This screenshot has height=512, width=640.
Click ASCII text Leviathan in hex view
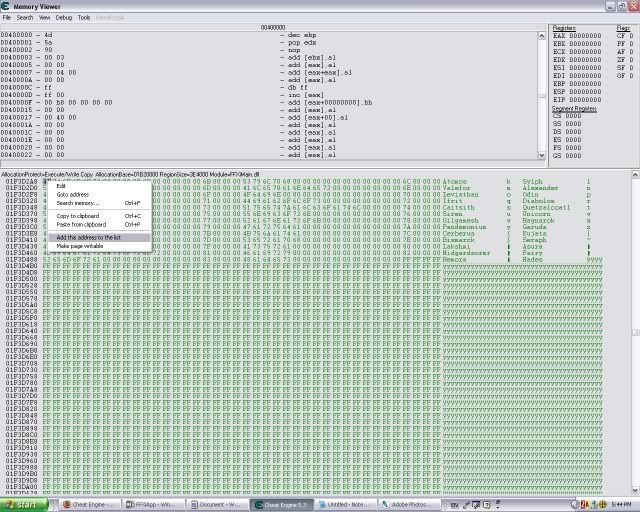pyautogui.click(x=460, y=194)
